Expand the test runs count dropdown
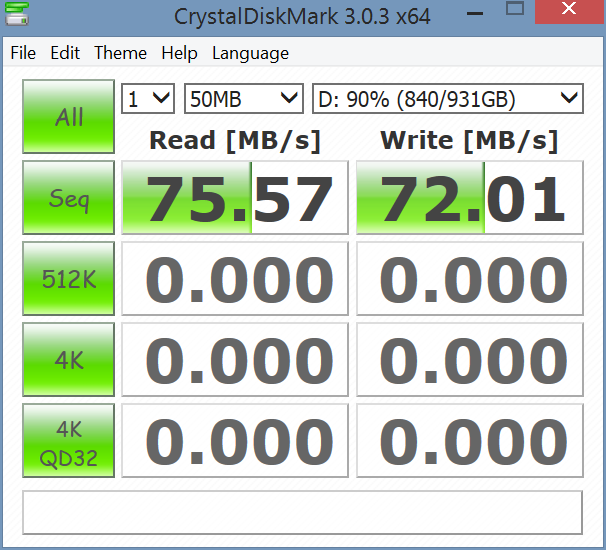The height and width of the screenshot is (550, 606). 148,99
